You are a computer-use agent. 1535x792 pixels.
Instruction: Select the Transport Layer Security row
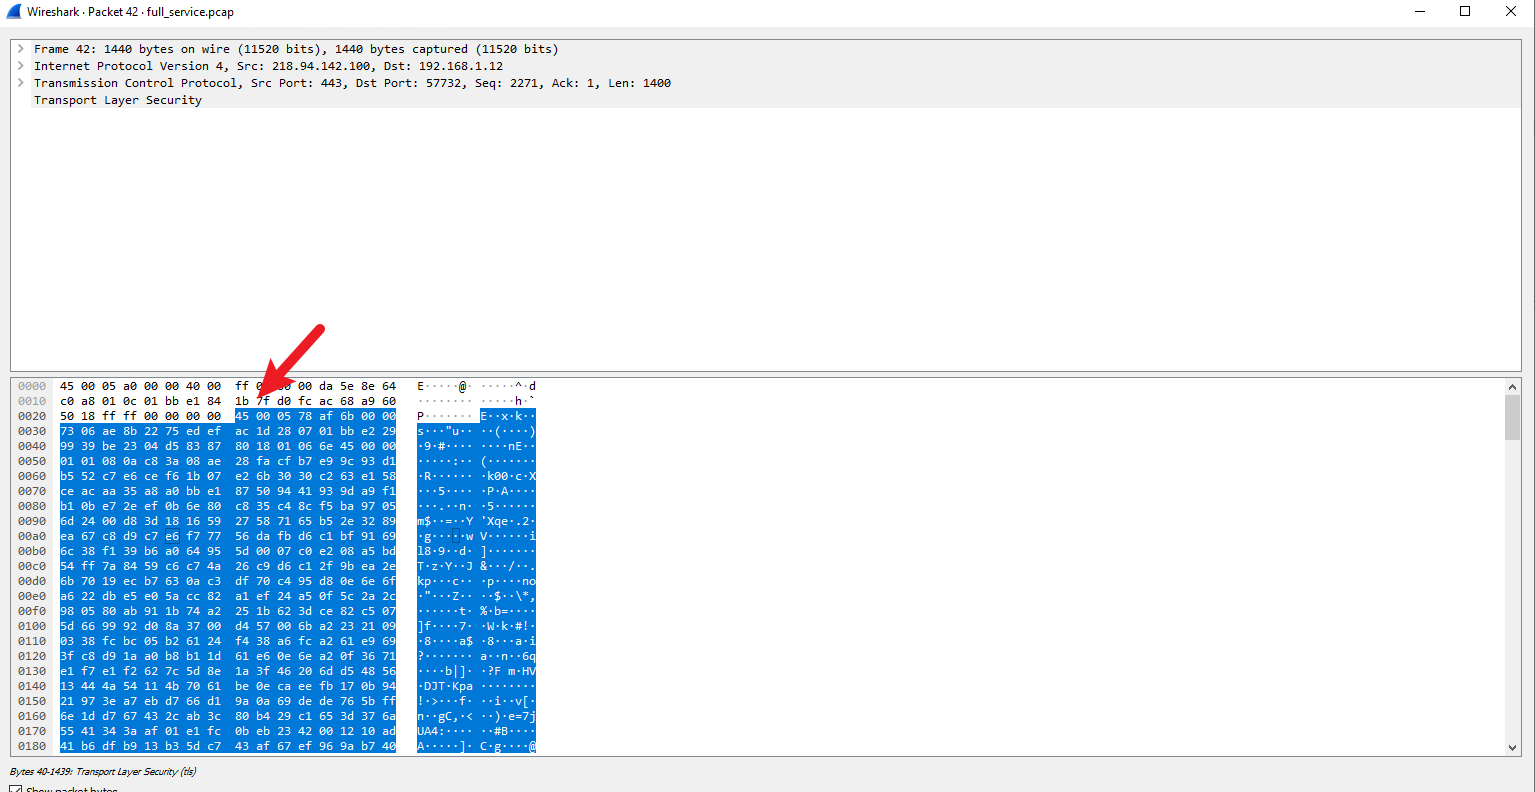tap(118, 100)
